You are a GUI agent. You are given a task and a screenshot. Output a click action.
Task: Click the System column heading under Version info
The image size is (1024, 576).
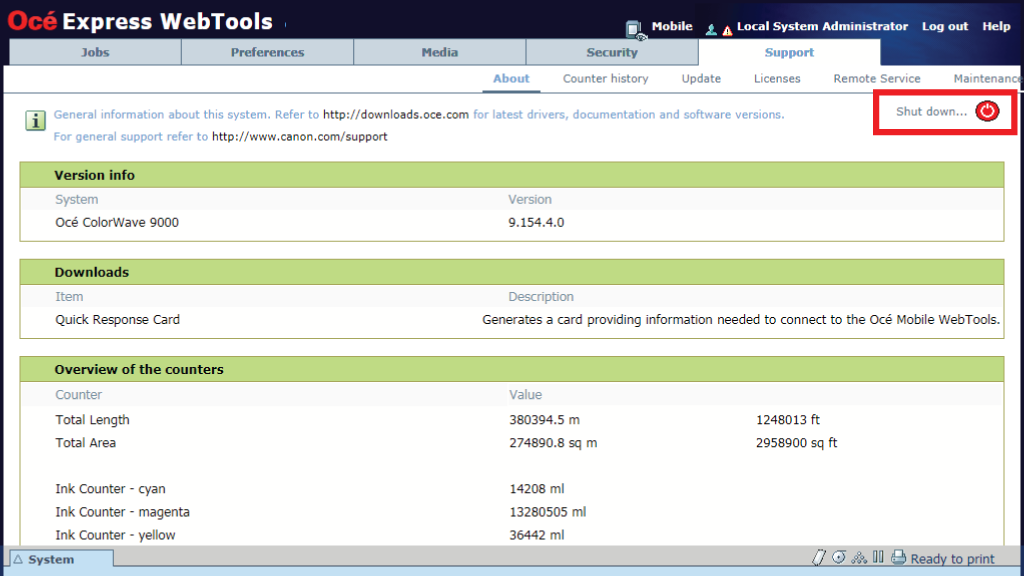[x=76, y=199]
